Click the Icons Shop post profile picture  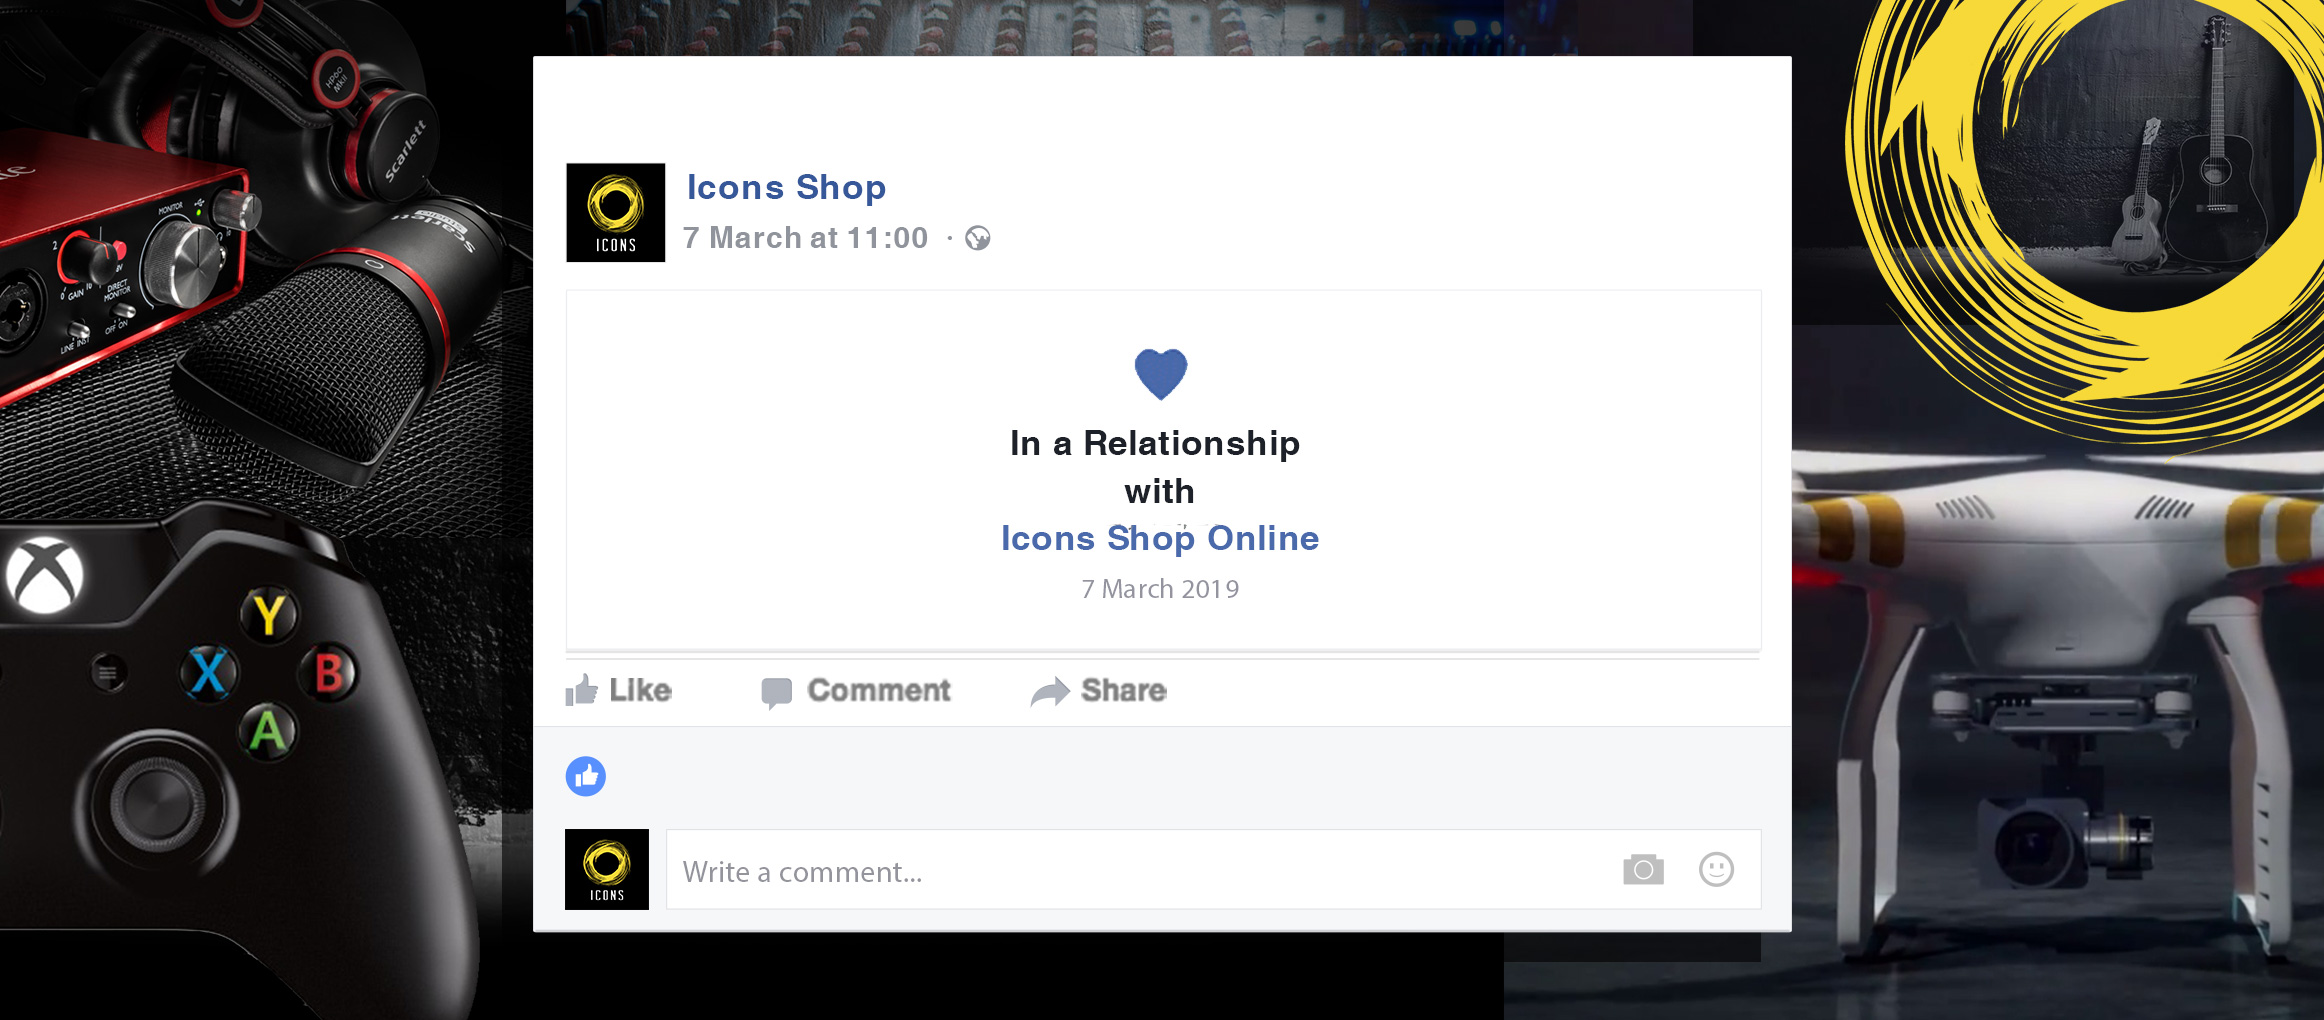click(x=615, y=213)
